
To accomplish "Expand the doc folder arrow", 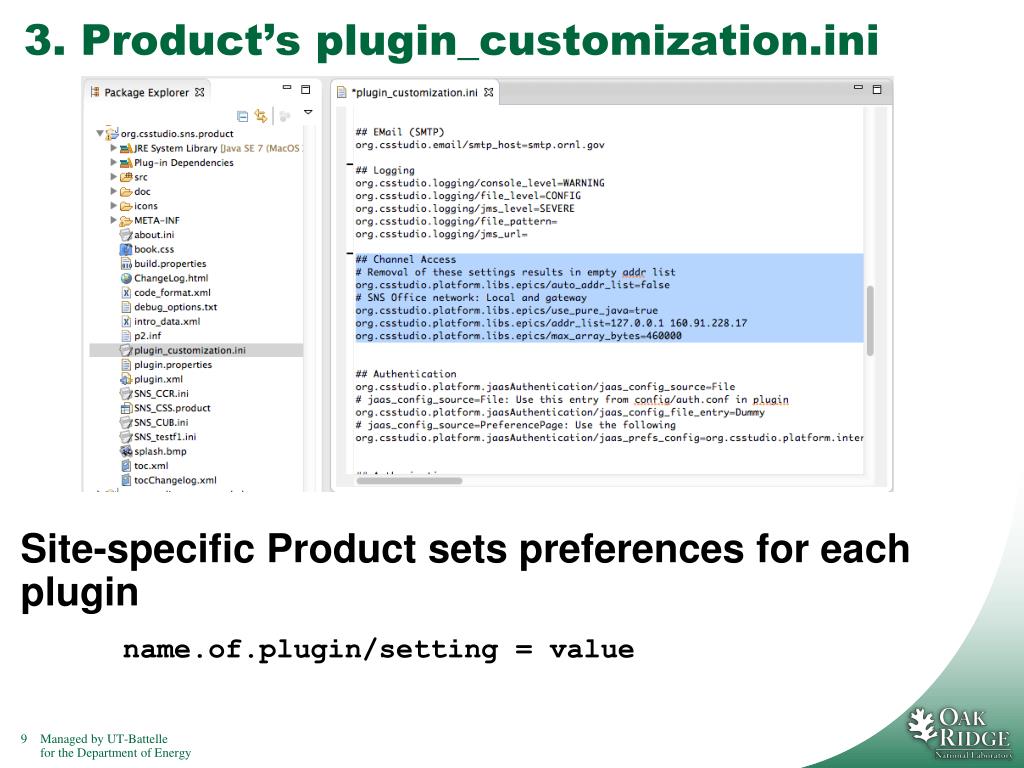I will 114,191.
